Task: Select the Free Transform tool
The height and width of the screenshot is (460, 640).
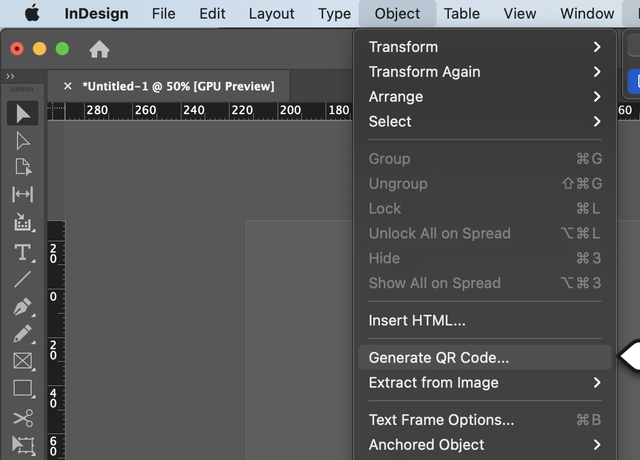Action: [23, 445]
